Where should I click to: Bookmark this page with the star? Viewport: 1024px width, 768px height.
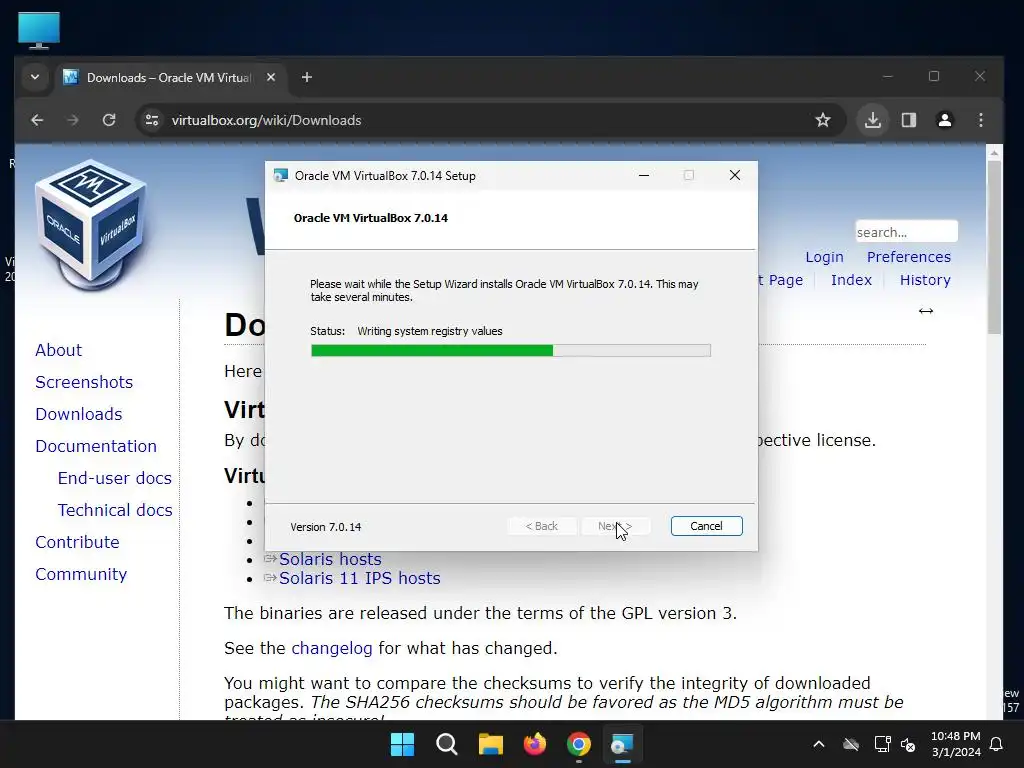(823, 120)
